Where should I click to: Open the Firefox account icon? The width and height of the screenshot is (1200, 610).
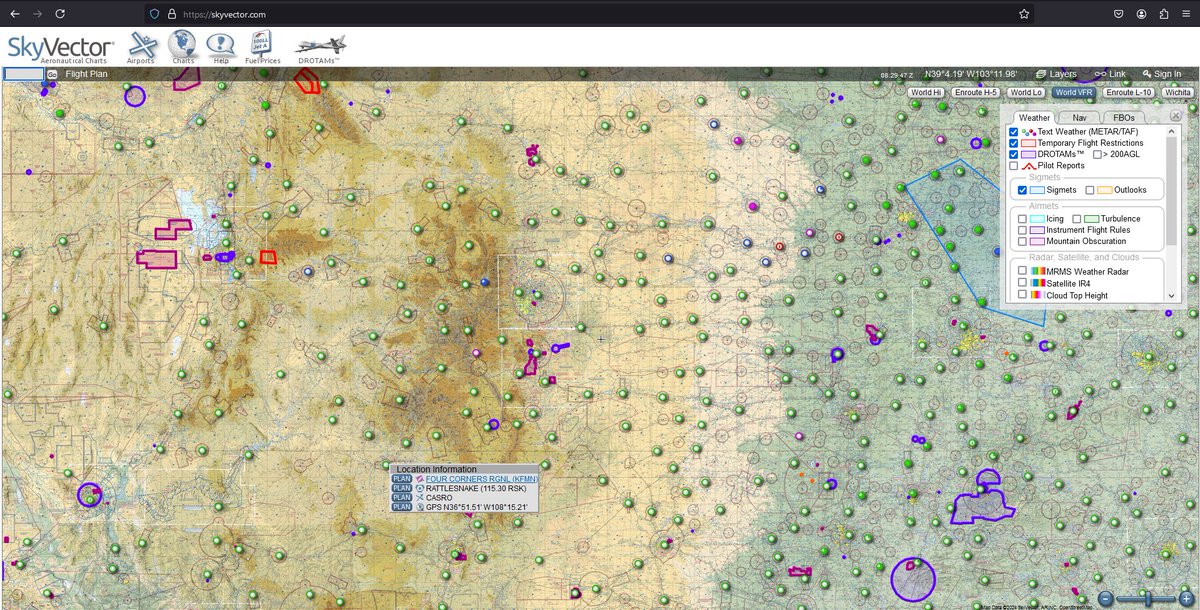[1141, 14]
